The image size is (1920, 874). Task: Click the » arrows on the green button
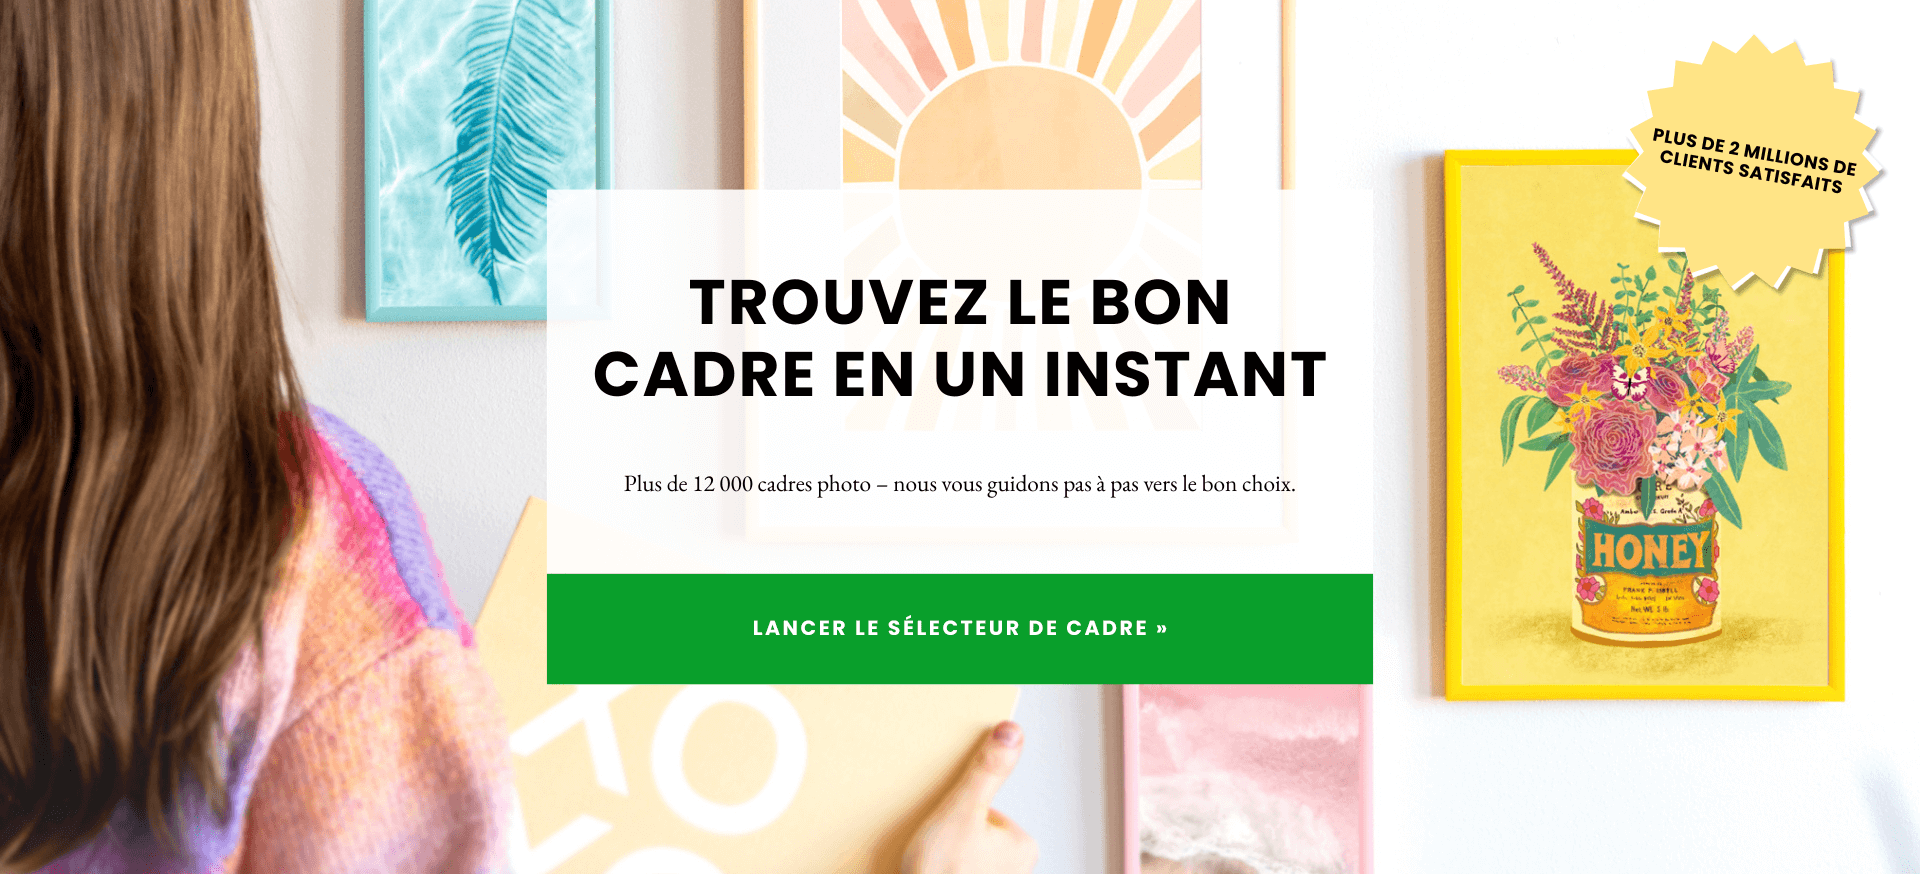pyautogui.click(x=1161, y=628)
